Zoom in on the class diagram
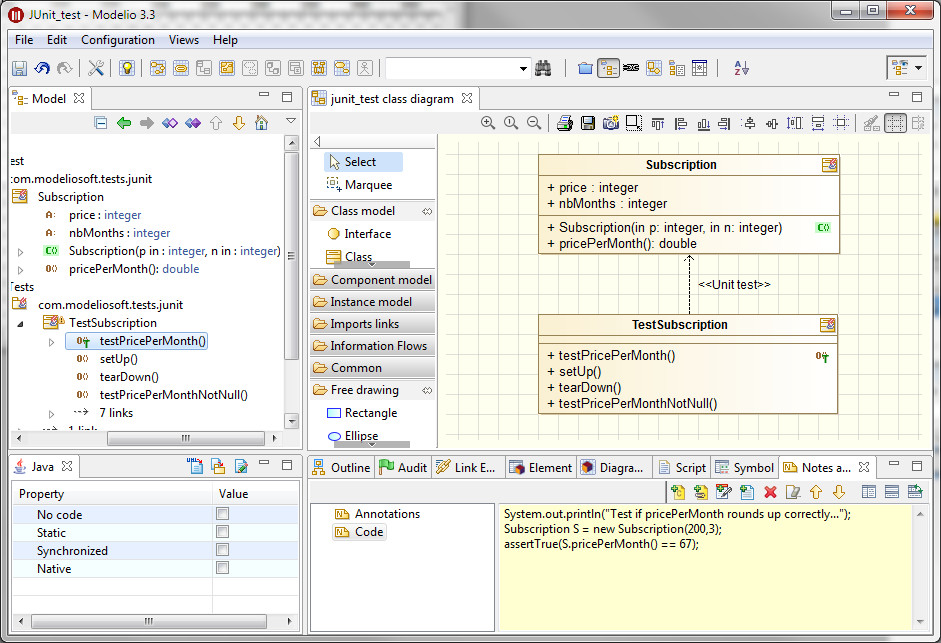This screenshot has width=941, height=643. (x=488, y=123)
